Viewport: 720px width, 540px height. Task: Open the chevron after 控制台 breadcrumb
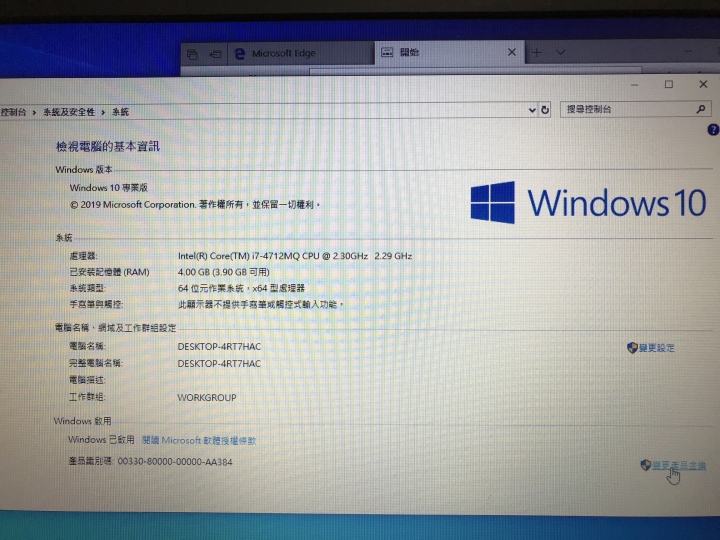point(34,112)
